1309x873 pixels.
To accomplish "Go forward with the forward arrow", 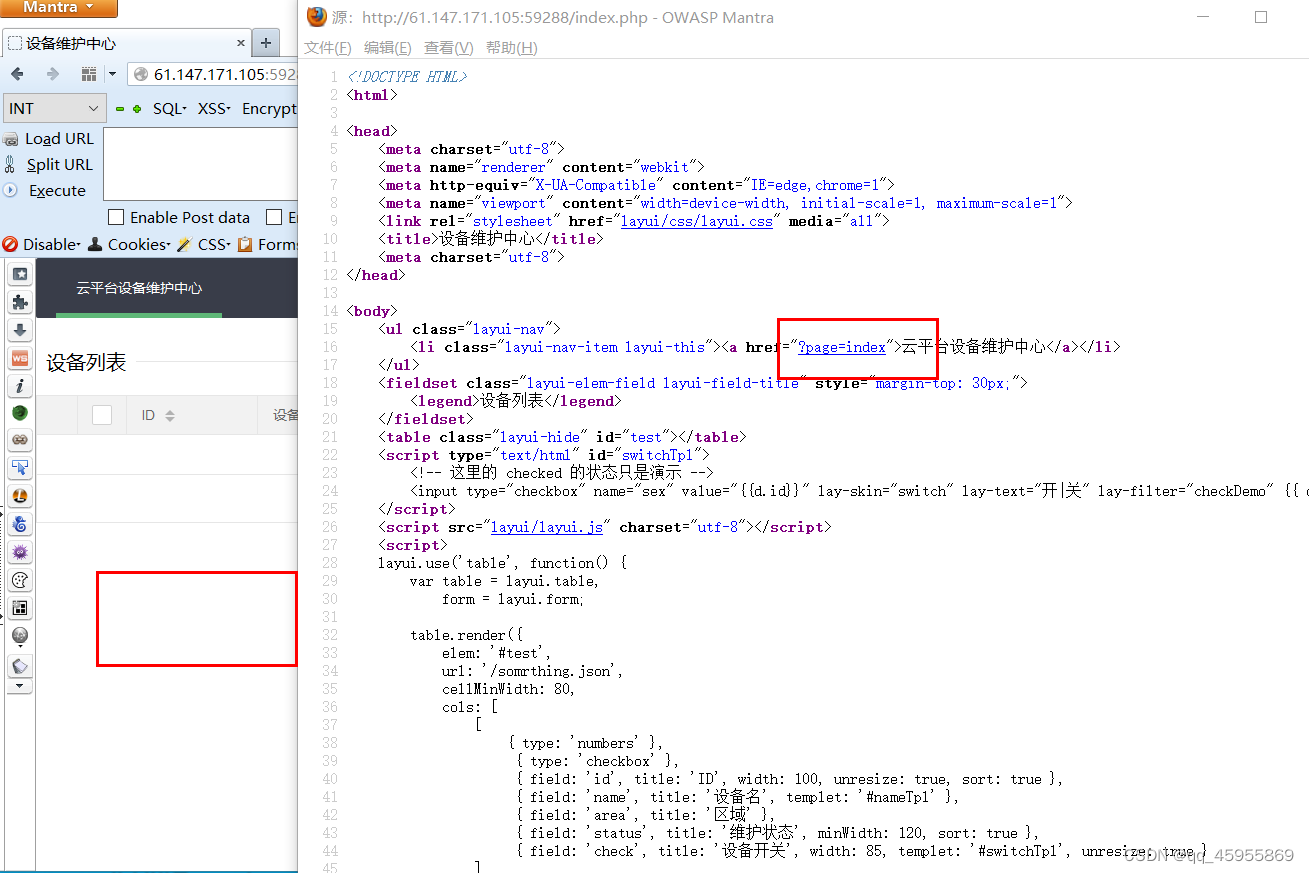I will [52, 75].
